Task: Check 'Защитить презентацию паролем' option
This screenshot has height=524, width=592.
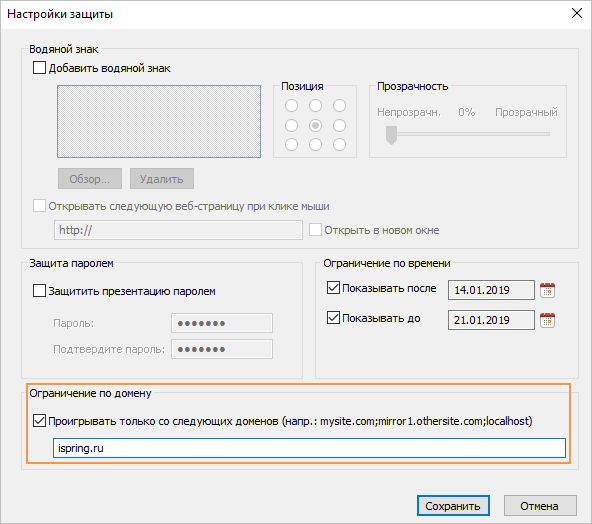Action: click(x=39, y=291)
